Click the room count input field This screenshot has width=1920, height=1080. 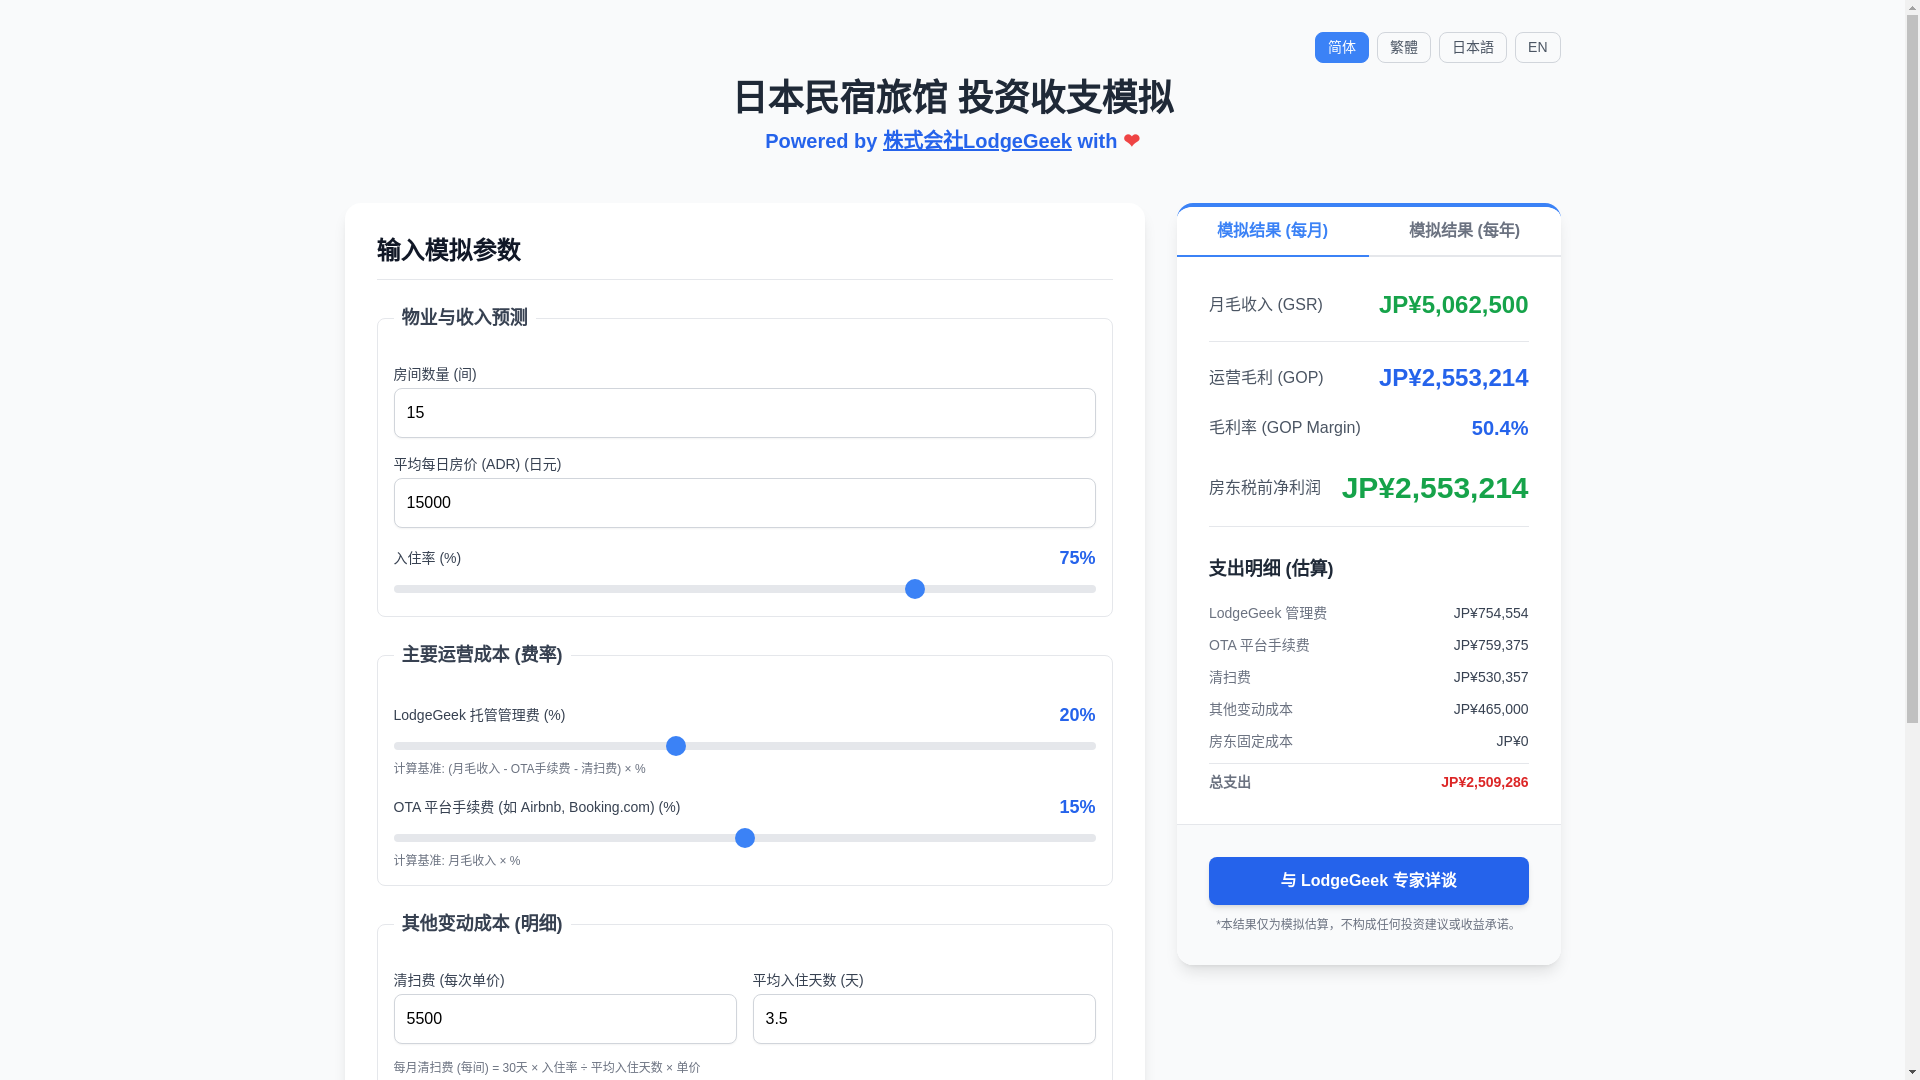(x=744, y=413)
